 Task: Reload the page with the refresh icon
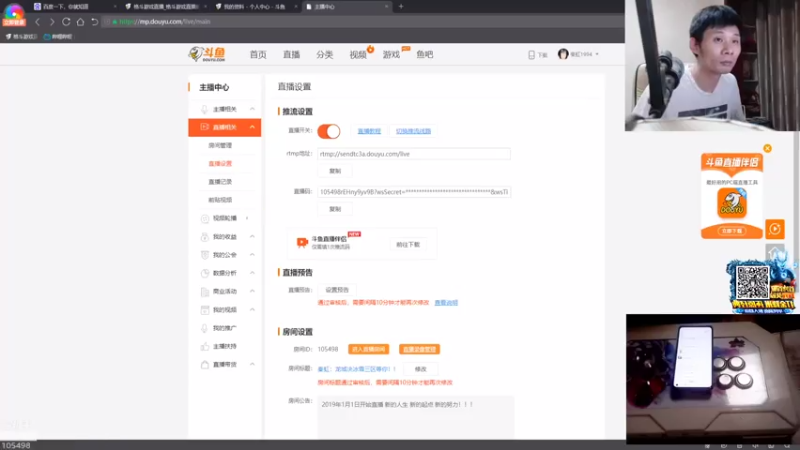[x=66, y=22]
